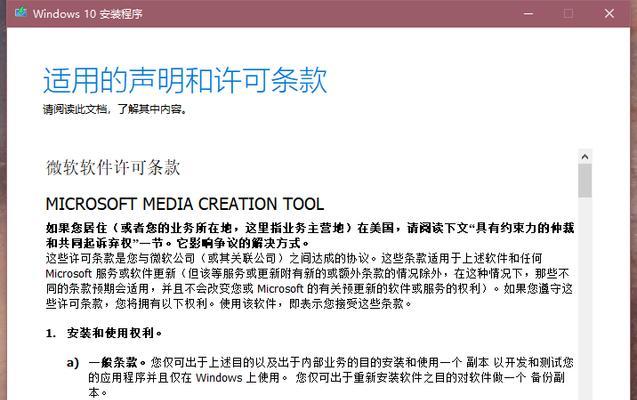This screenshot has width=637, height=400.
Task: Click the window title text Windows 10 安装程序
Action: coord(88,14)
